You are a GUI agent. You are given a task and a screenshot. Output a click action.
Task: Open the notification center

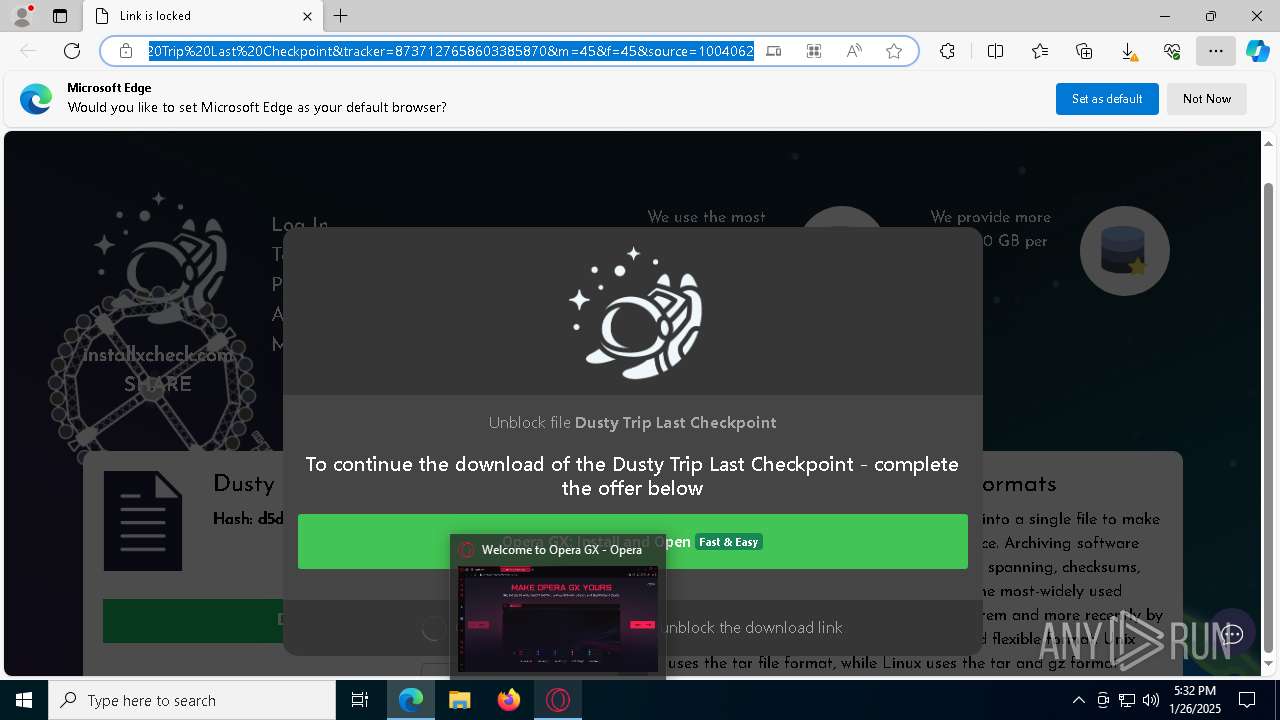(1248, 700)
